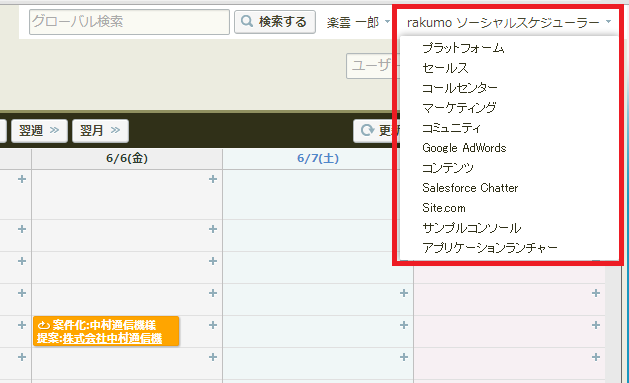The width and height of the screenshot is (629, 383).
Task: Go to next week with 翌週
Action: point(39,131)
